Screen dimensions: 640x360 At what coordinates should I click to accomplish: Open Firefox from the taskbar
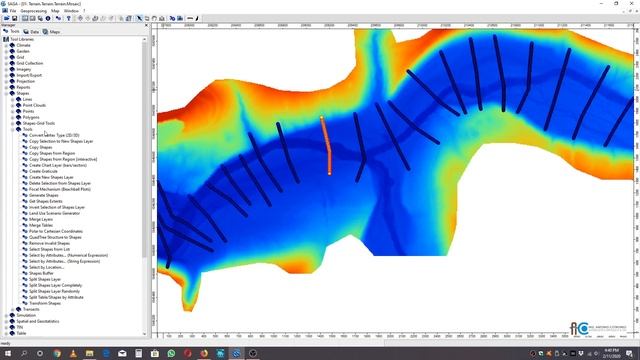pos(204,353)
